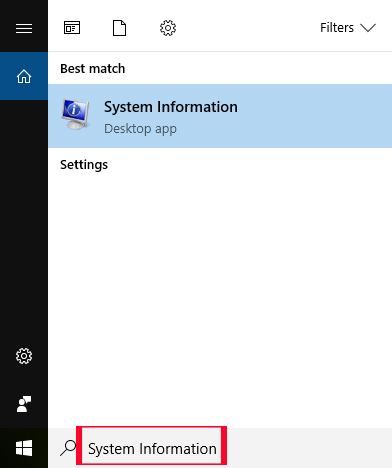392x468 pixels.
Task: Click the Settings section heading
Action: coord(84,165)
